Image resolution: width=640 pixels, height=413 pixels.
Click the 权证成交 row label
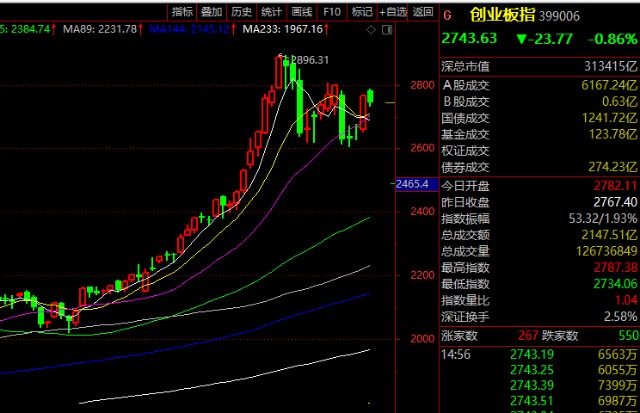[465, 151]
